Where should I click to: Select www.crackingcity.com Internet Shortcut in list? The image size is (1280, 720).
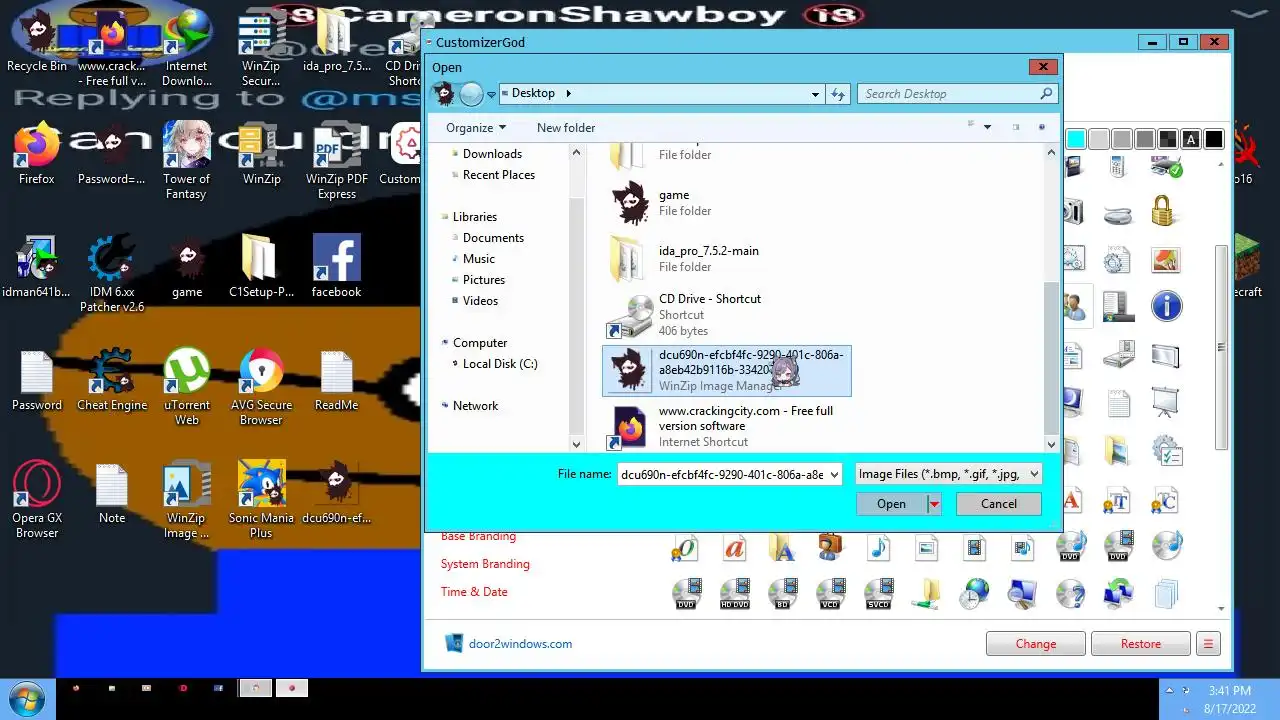[727, 426]
